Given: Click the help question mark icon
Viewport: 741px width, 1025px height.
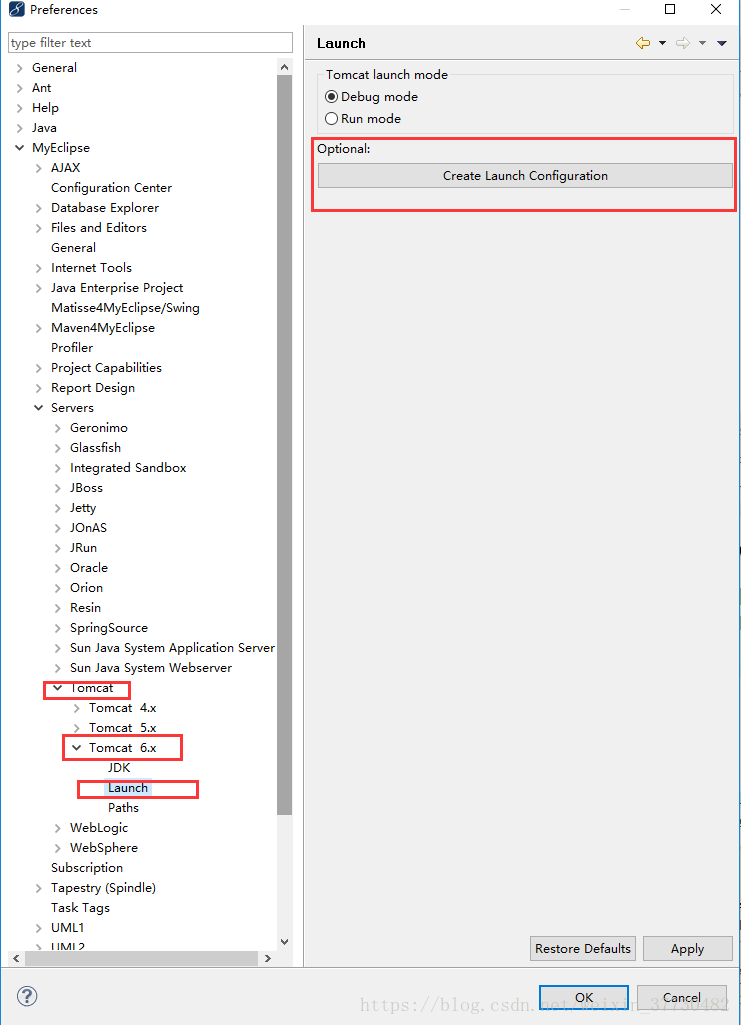Looking at the screenshot, I should click(x=27, y=996).
